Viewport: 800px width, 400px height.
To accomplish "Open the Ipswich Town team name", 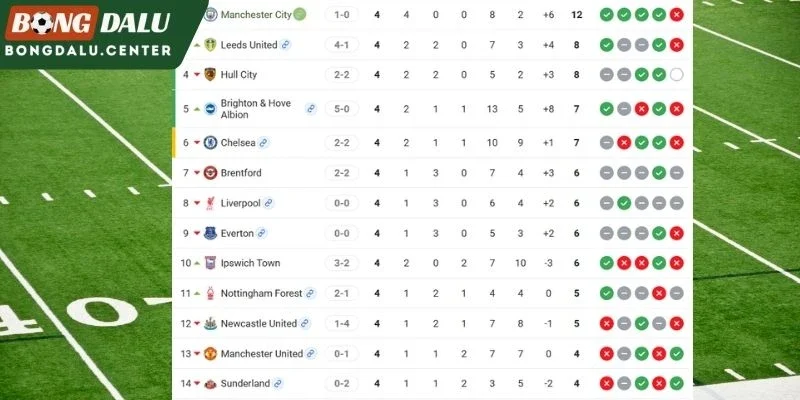I will click(x=250, y=263).
